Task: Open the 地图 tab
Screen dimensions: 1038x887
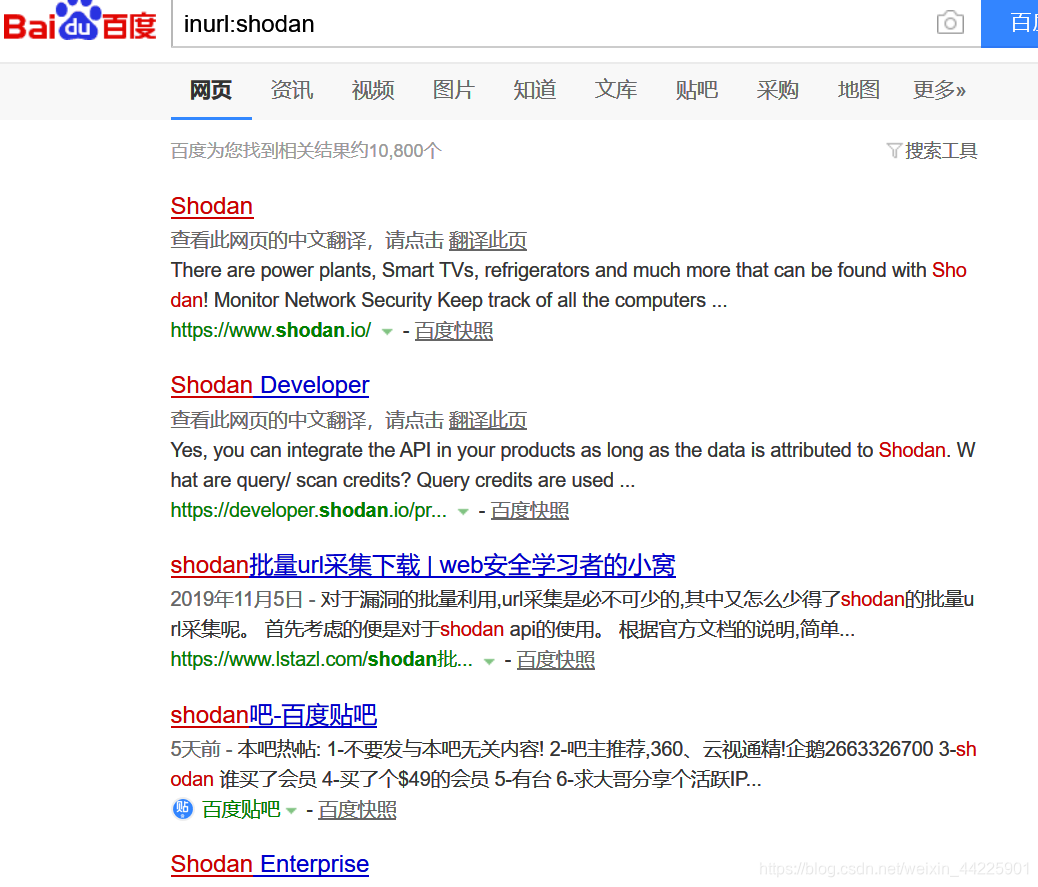Action: tap(859, 89)
